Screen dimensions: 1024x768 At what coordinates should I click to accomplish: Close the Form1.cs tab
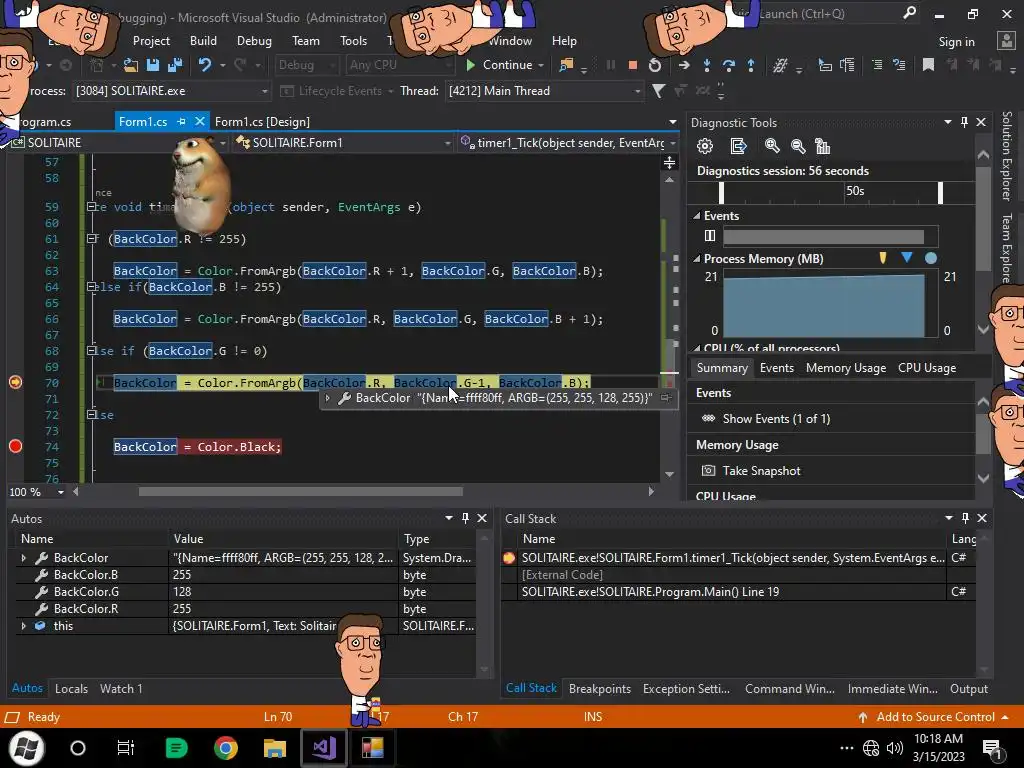coord(200,121)
